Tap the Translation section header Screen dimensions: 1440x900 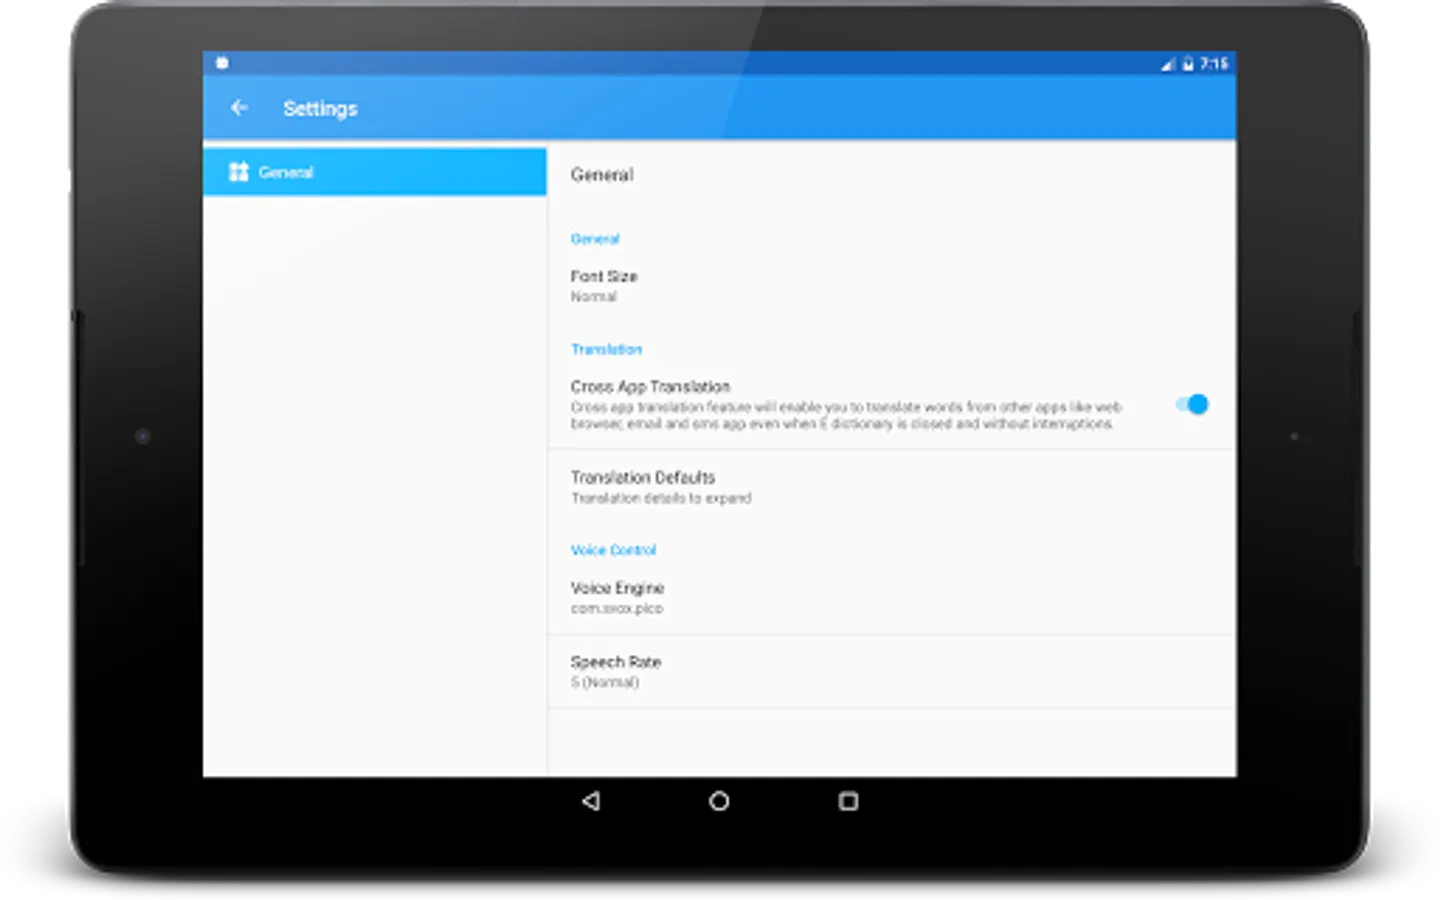pos(606,349)
